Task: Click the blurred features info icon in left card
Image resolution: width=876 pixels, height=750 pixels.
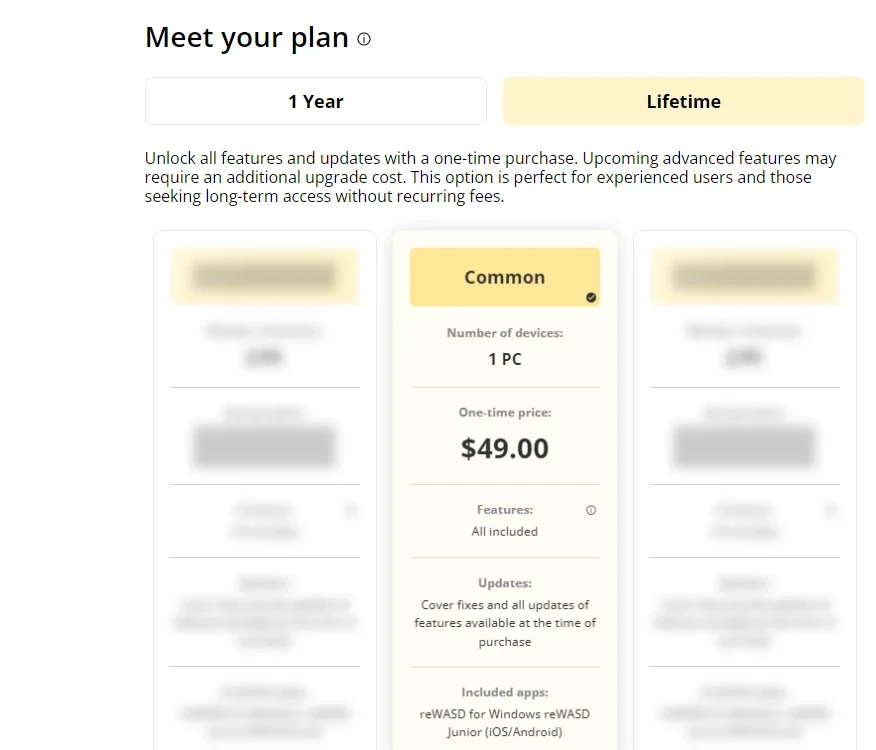Action: pyautogui.click(x=351, y=510)
